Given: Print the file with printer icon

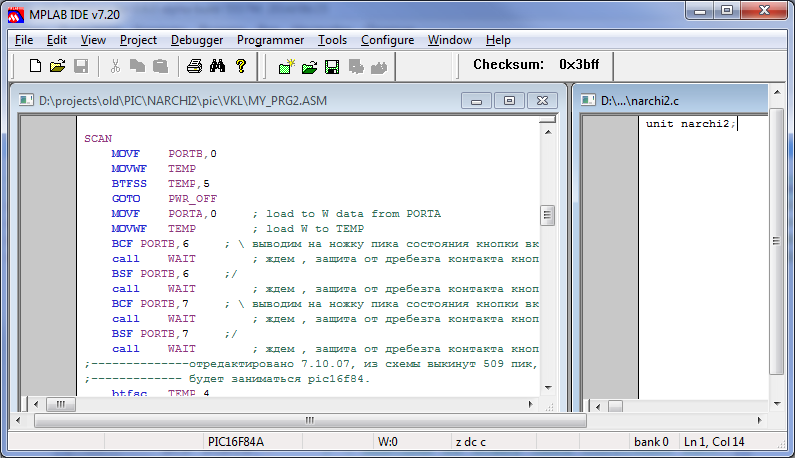Looking at the screenshot, I should [x=194, y=66].
